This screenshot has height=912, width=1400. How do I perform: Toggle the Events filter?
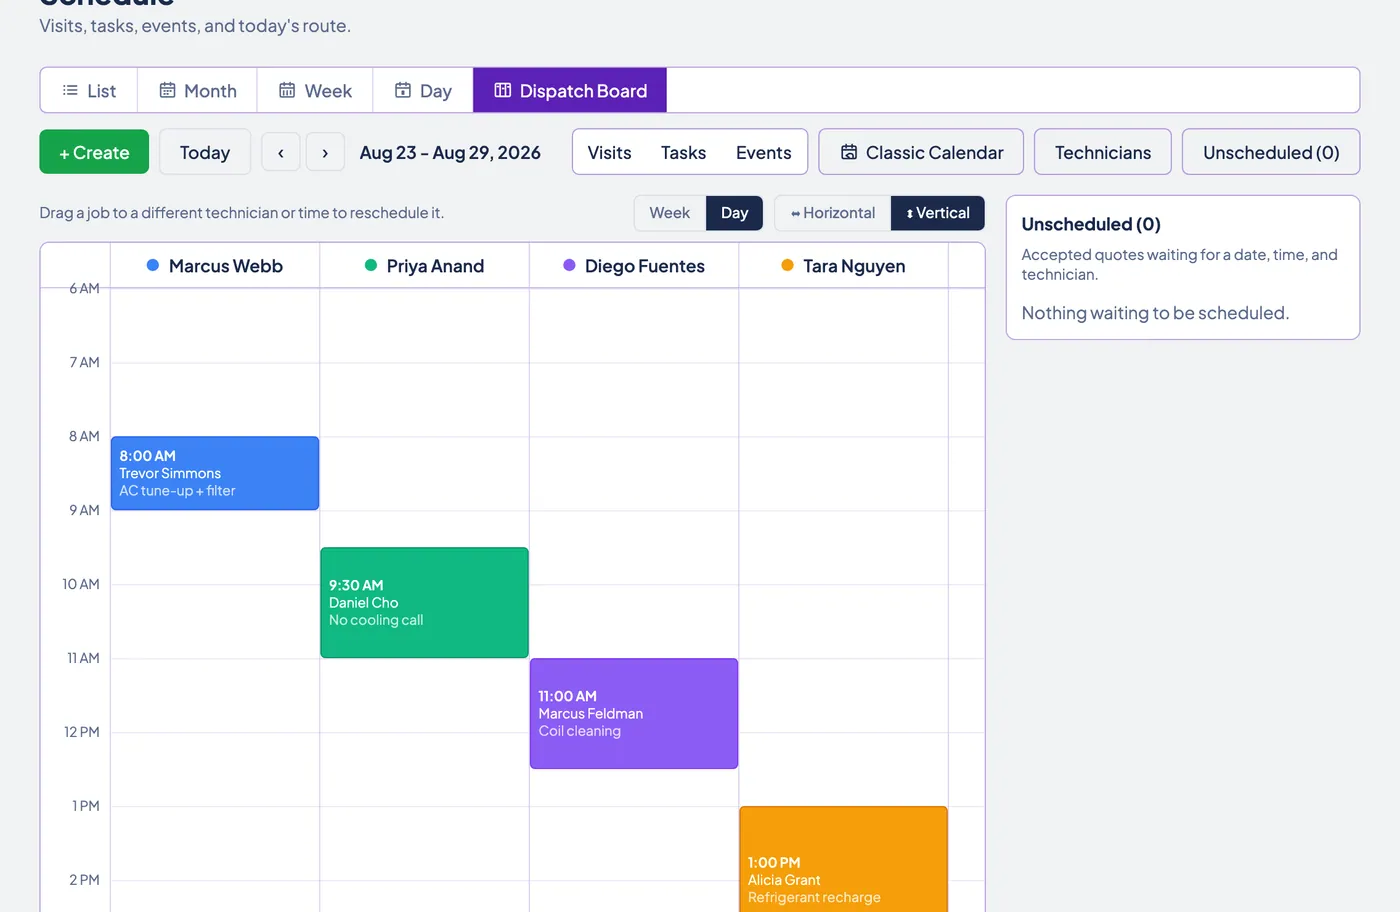coord(764,153)
